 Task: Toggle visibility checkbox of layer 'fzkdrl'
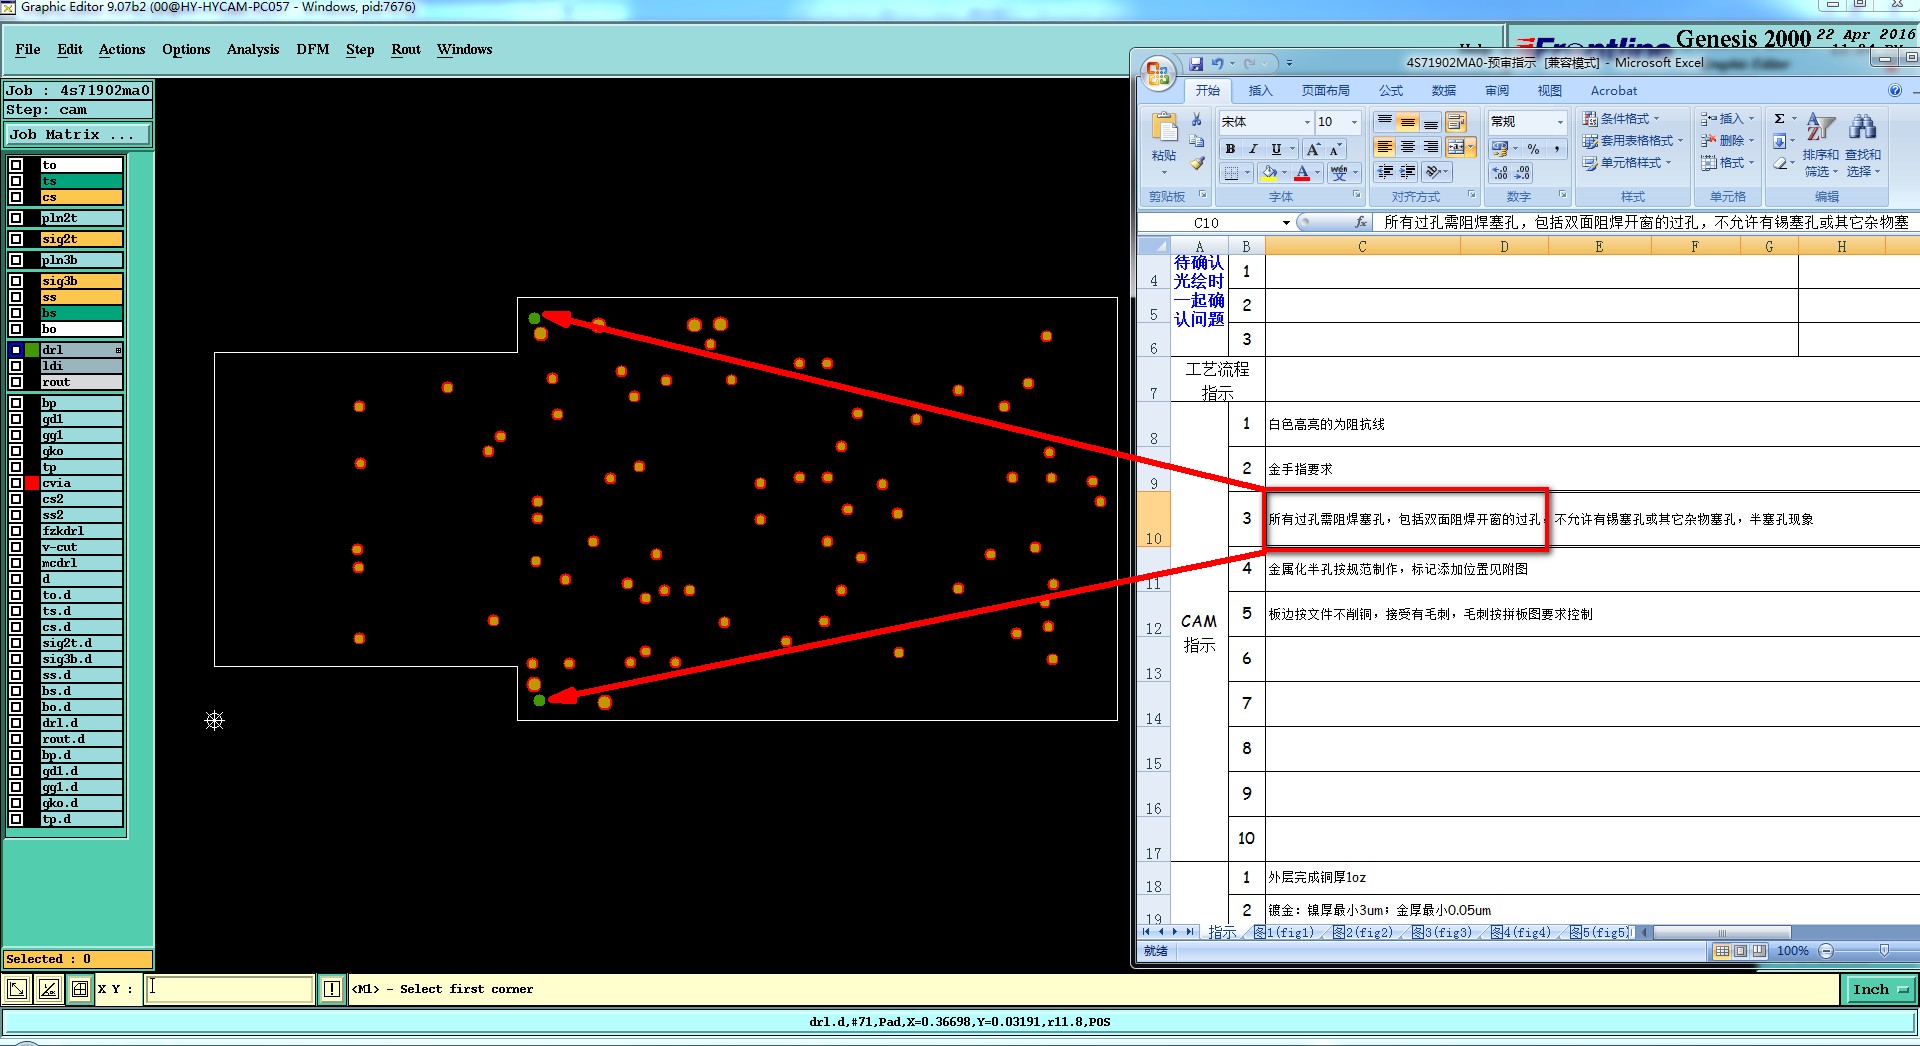point(16,531)
